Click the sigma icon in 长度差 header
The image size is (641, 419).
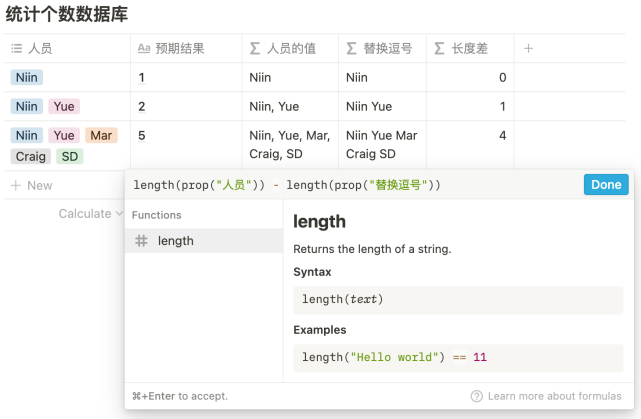(441, 48)
